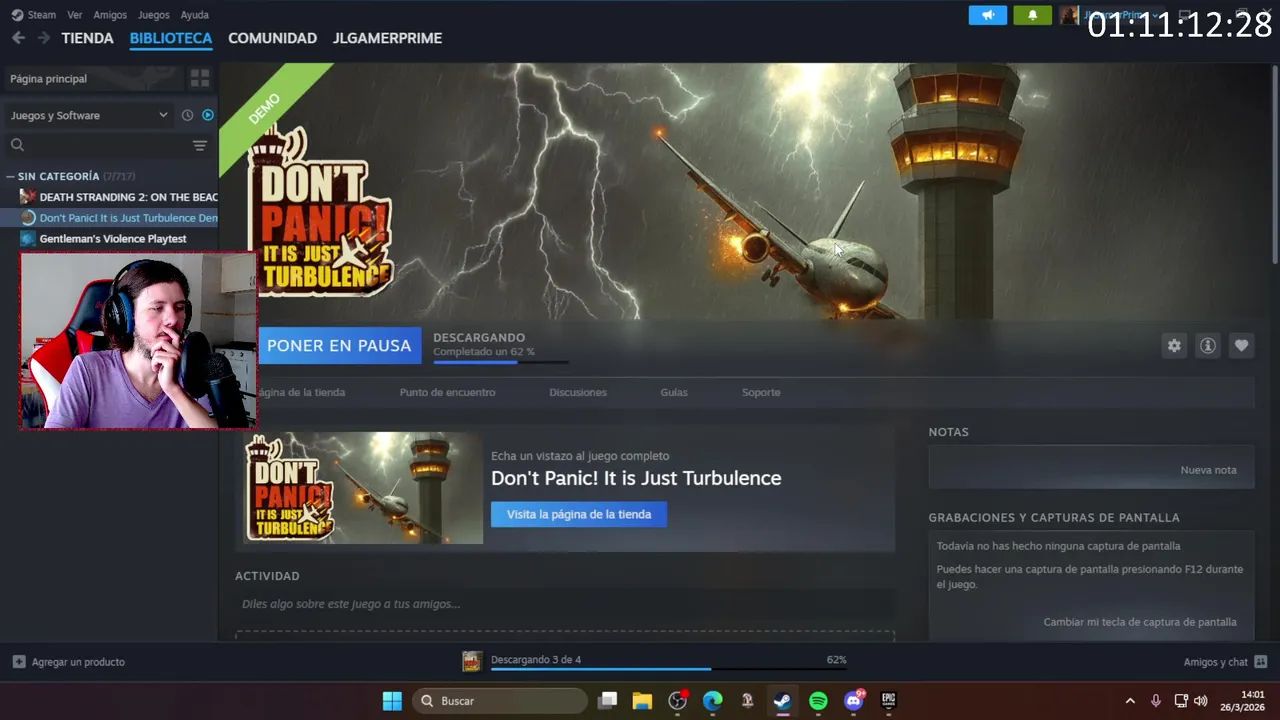Open the Steam menu
Image resolution: width=1280 pixels, height=720 pixels.
click(x=34, y=15)
